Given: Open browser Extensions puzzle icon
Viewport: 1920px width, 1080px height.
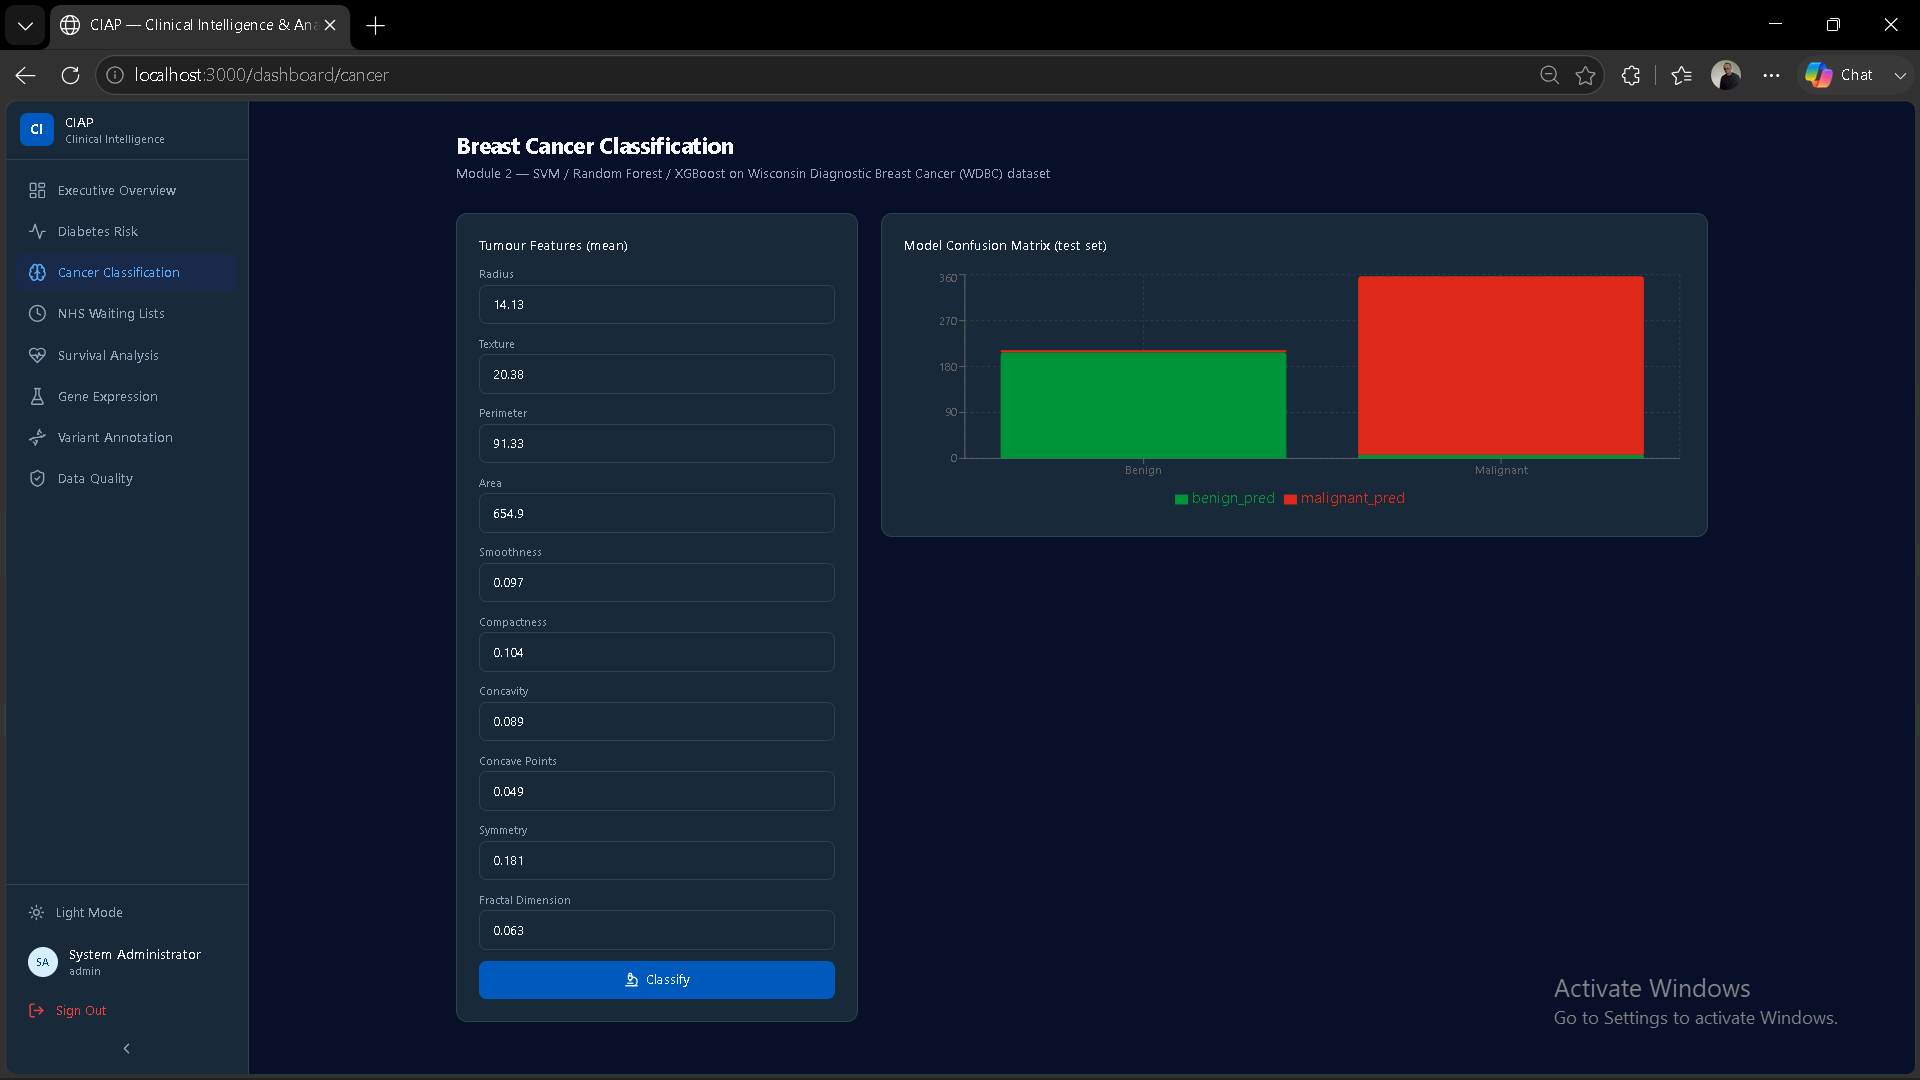Looking at the screenshot, I should pyautogui.click(x=1631, y=75).
